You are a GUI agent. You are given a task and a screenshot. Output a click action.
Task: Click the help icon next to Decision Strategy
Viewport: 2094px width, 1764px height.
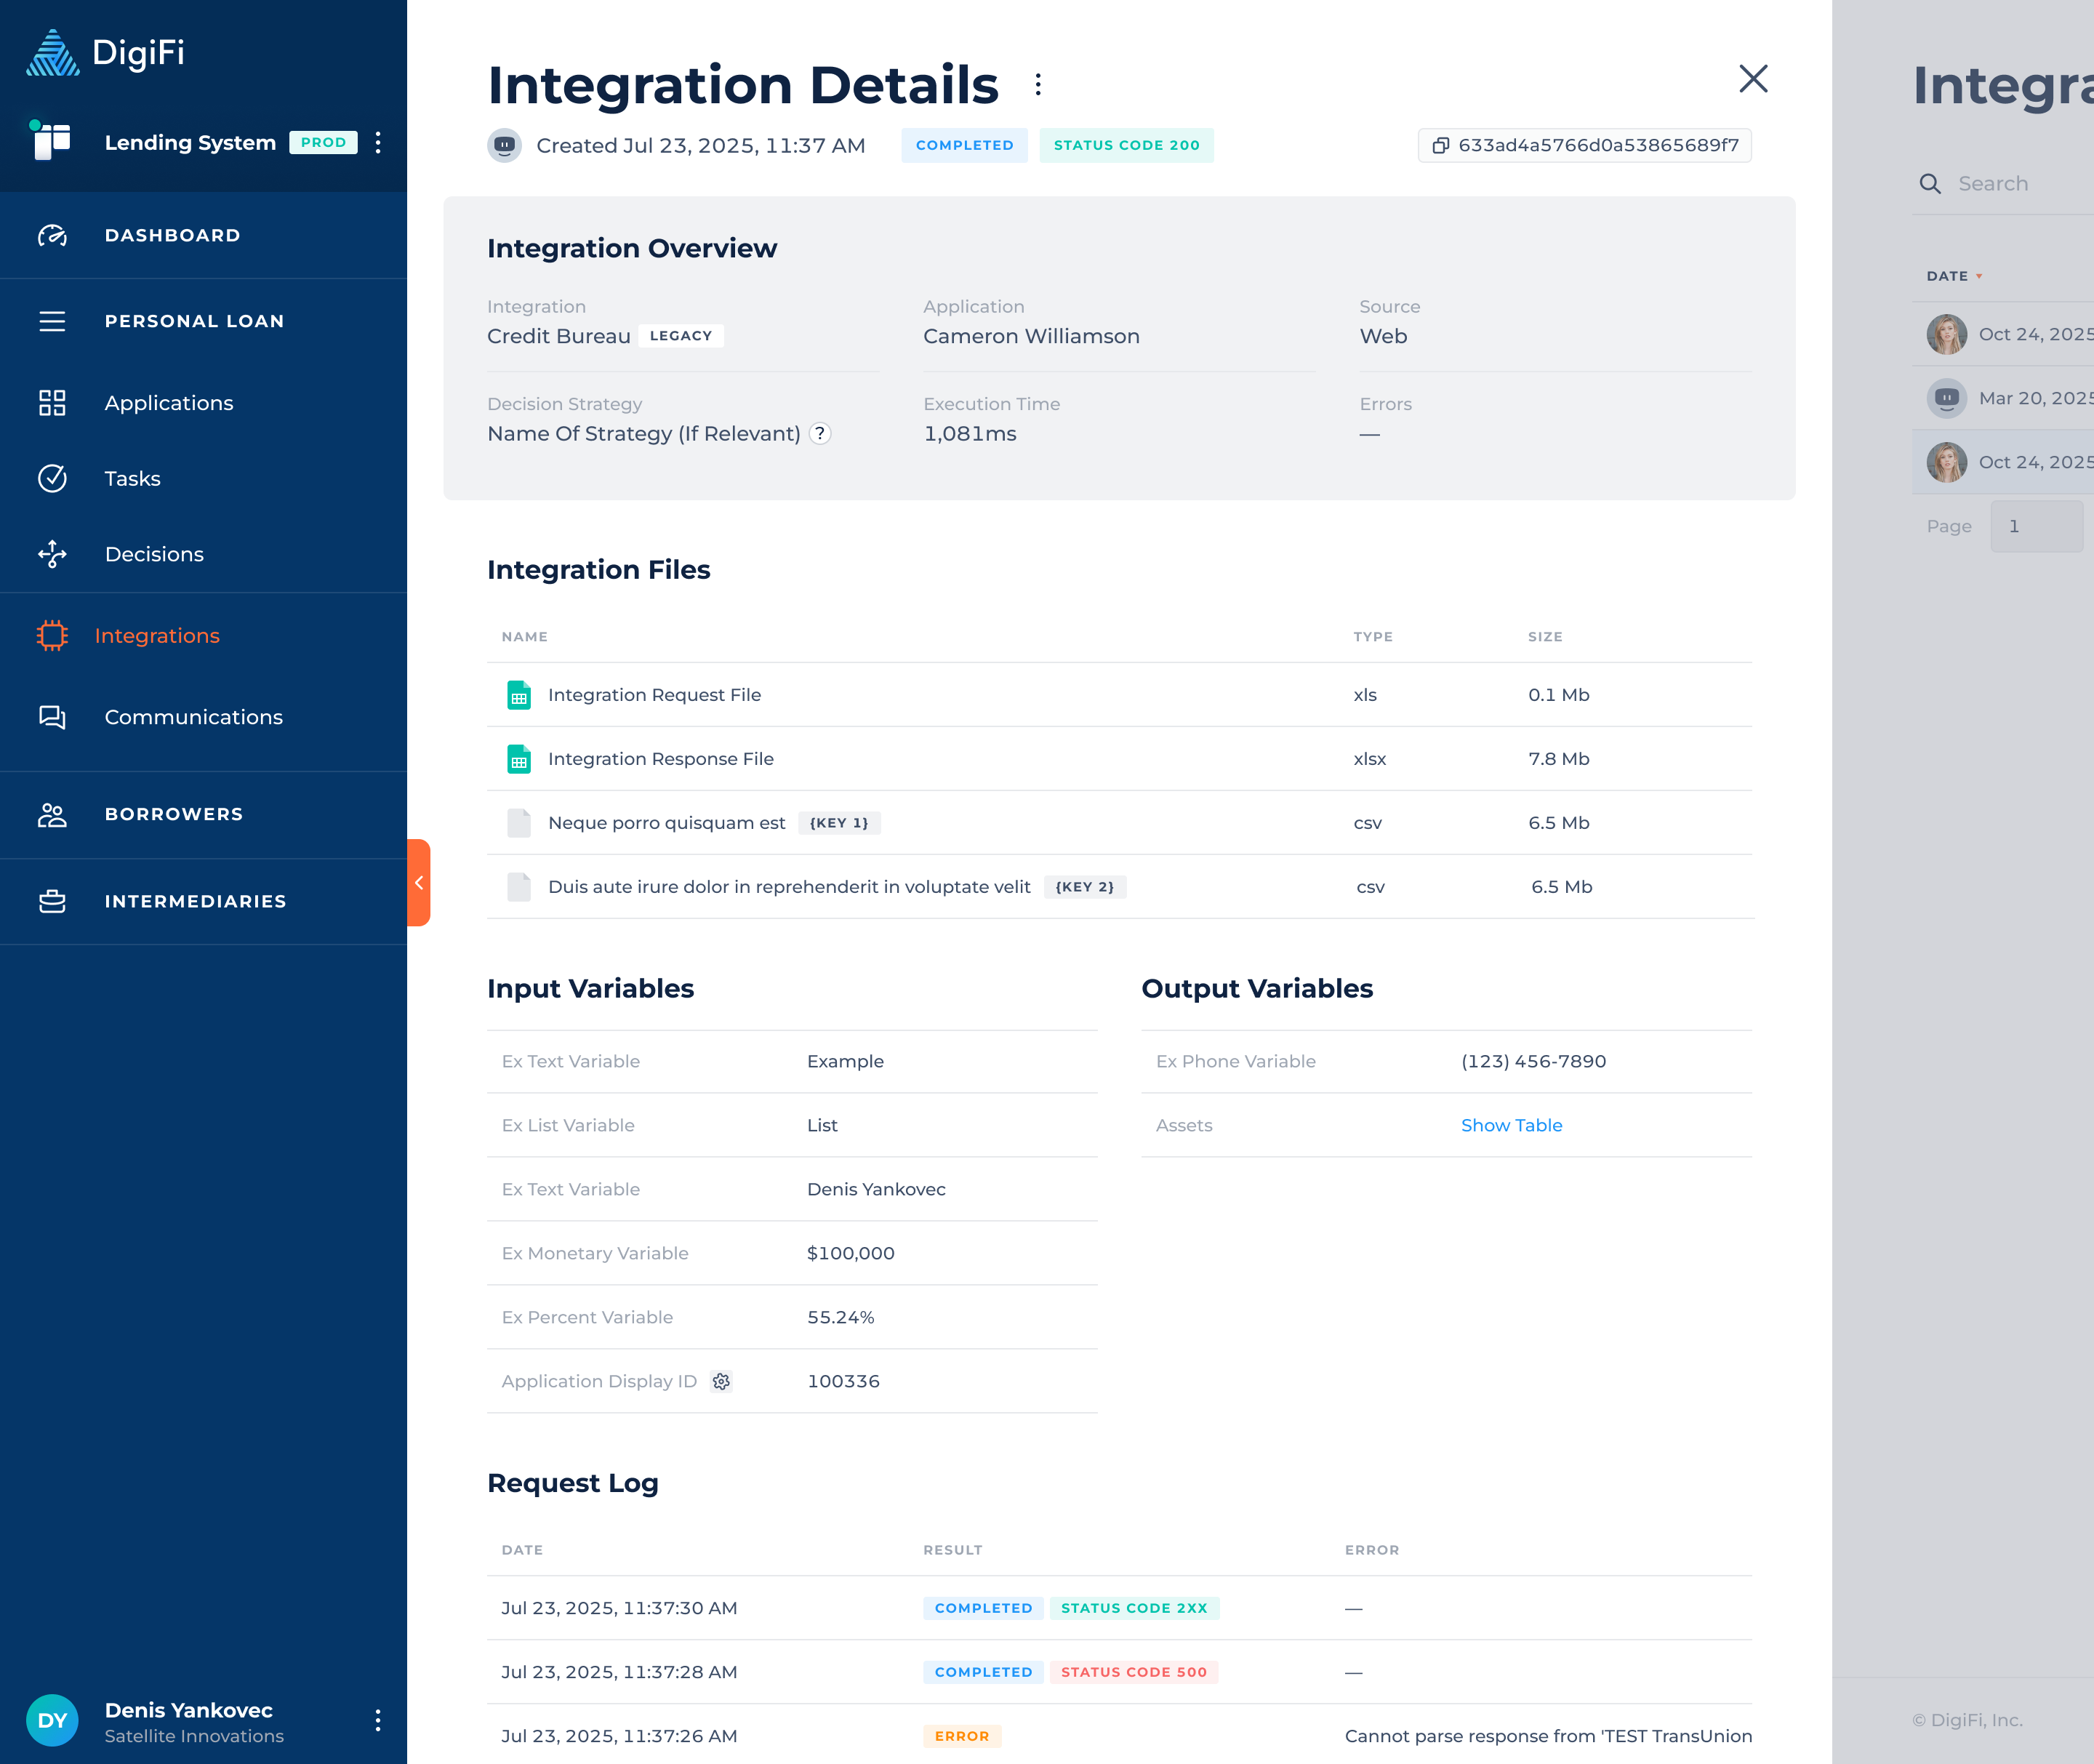(820, 434)
